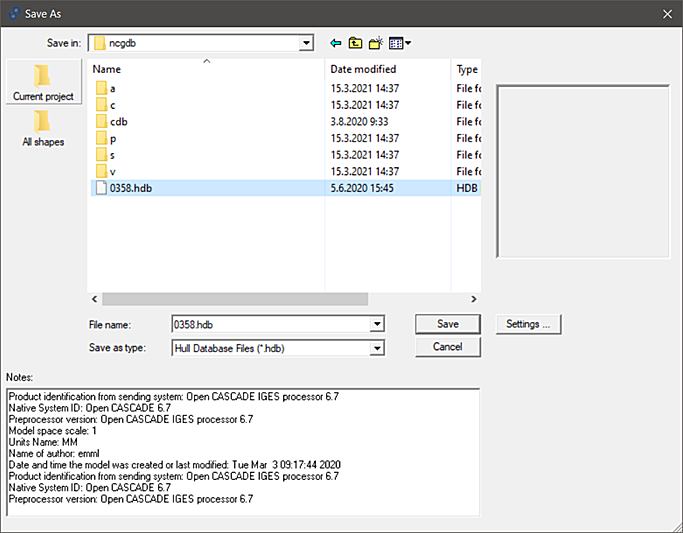Select folder 'v' in the list
This screenshot has height=533, width=683.
[x=112, y=172]
